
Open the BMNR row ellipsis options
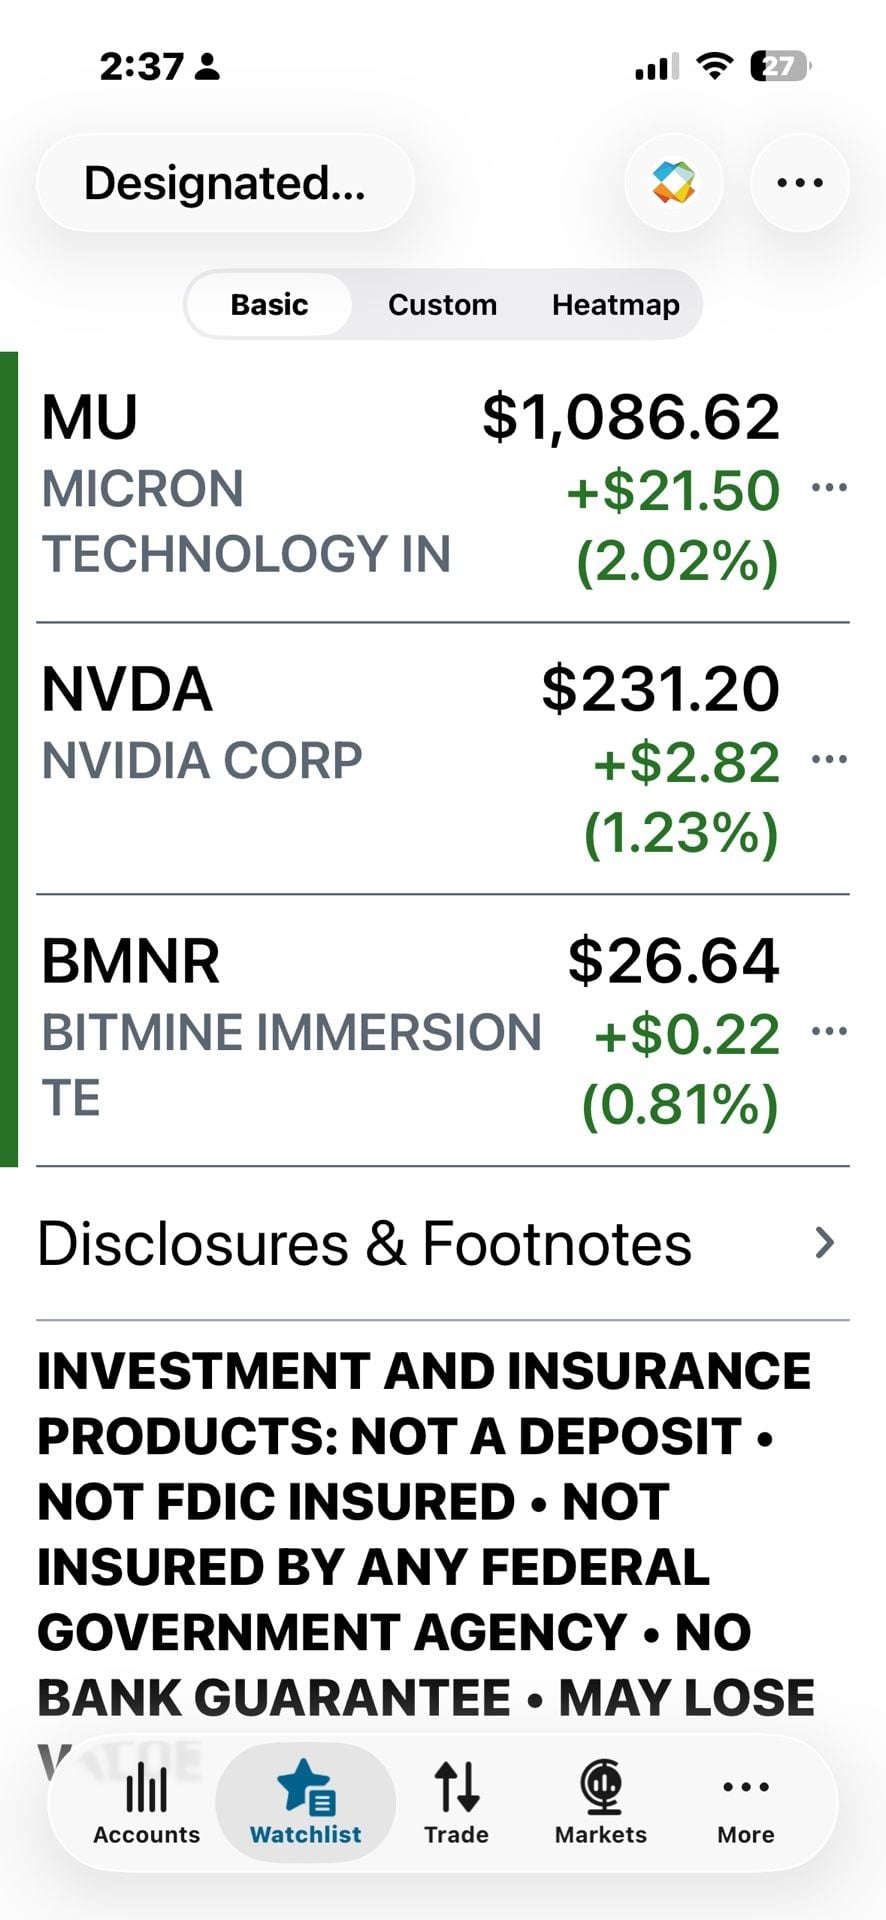tap(829, 1031)
